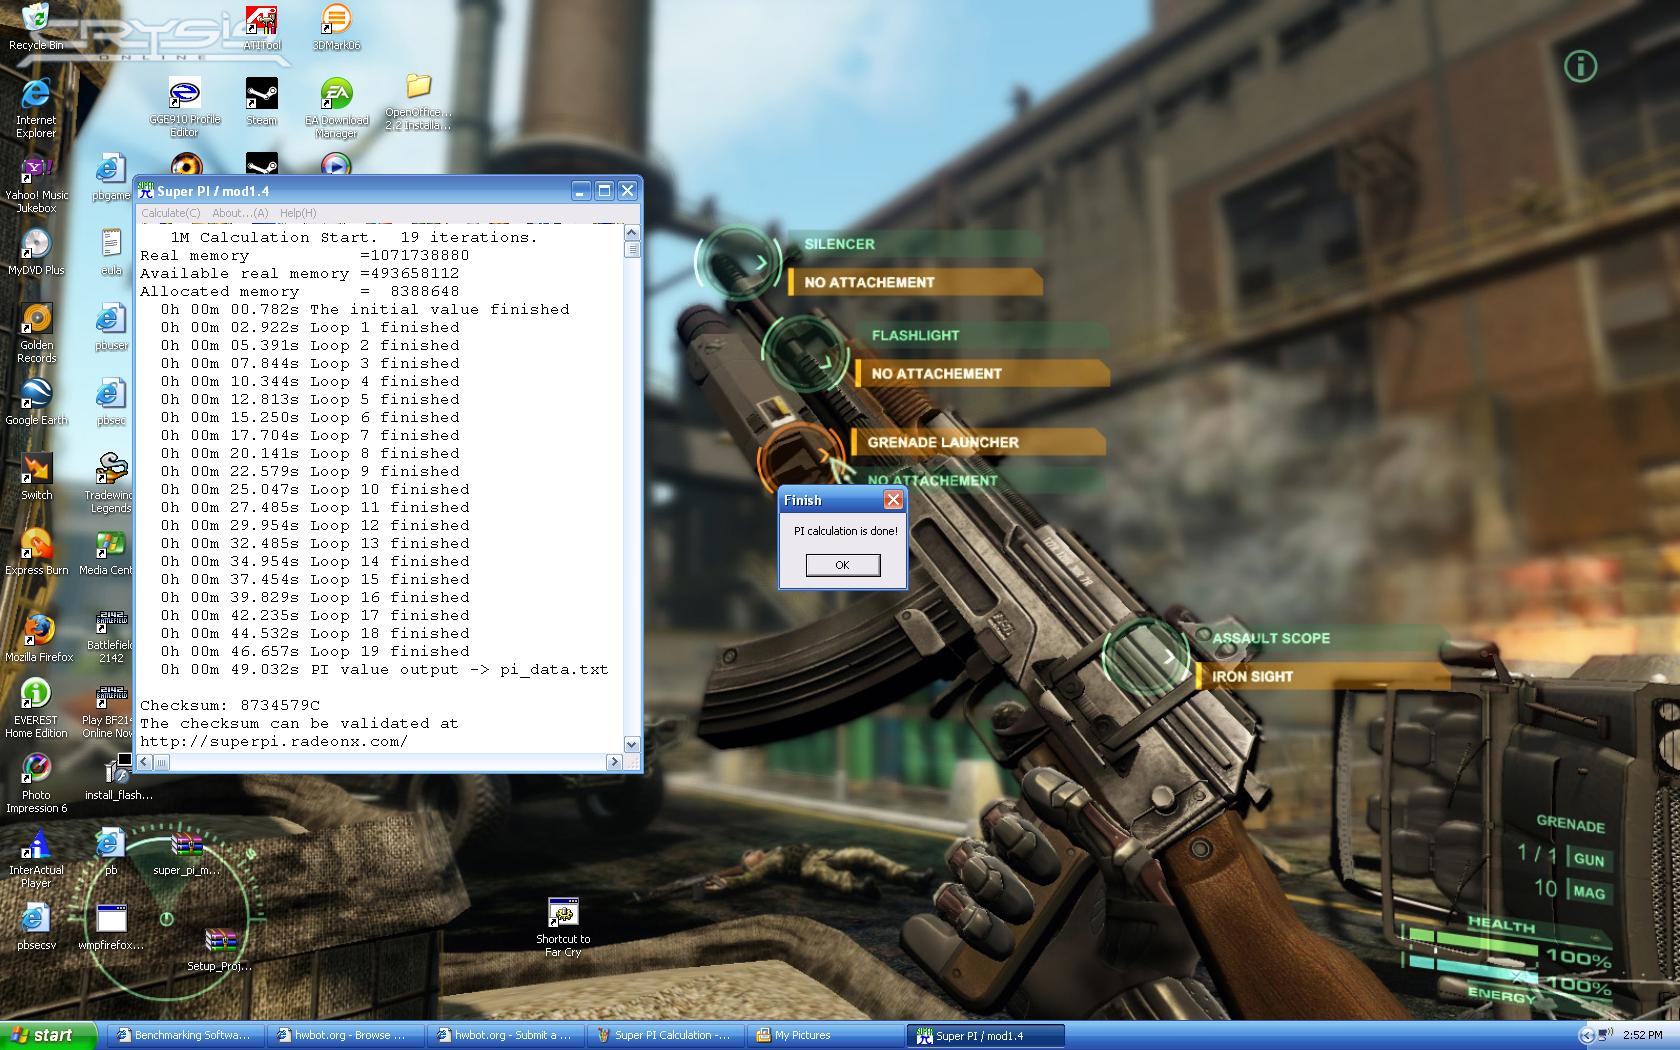Click the PI value output line

[384, 669]
